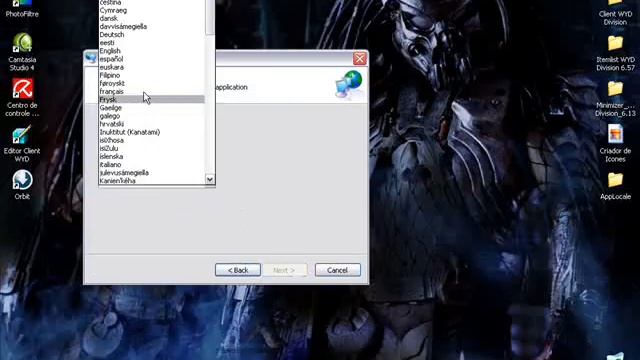Click the Back button
Image resolution: width=640 pixels, height=360 pixels.
238,270
